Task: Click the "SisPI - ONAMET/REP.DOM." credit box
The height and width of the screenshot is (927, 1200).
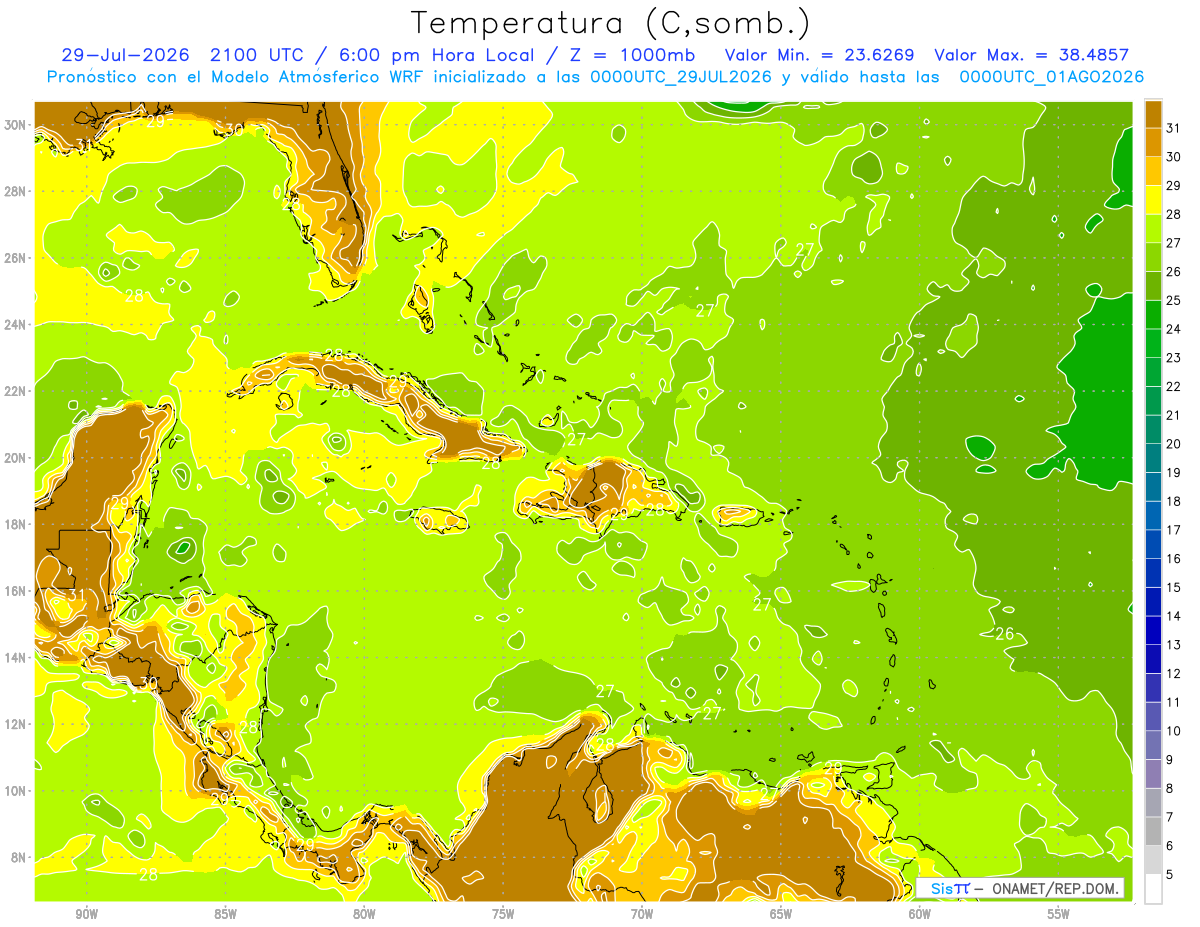Action: [x=1020, y=888]
